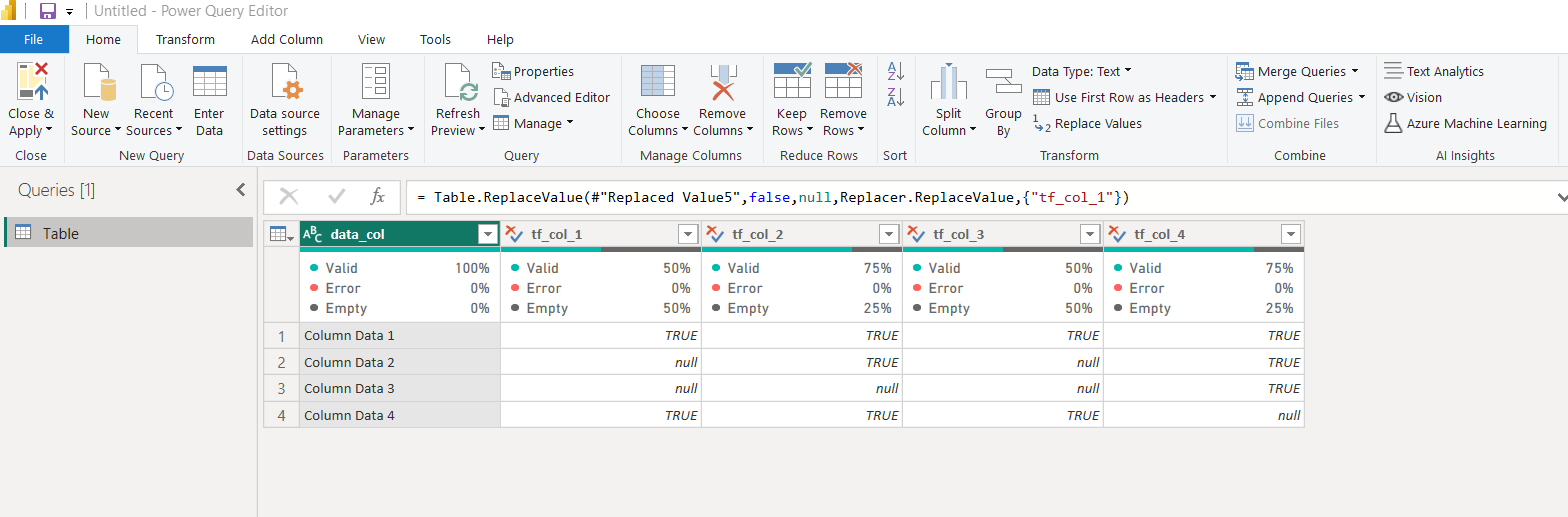Image resolution: width=1568 pixels, height=517 pixels.
Task: Open the New Source icon
Action: pyautogui.click(x=99, y=81)
